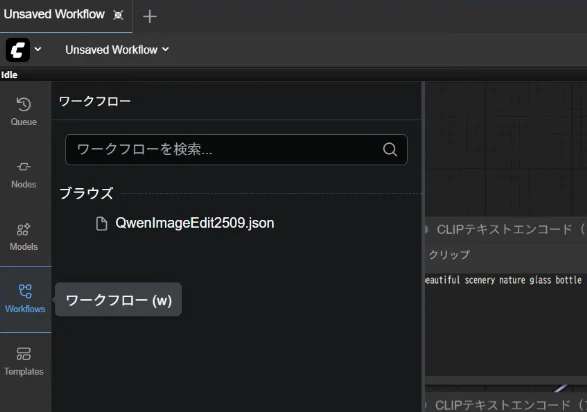Open the Queue sidebar panel
Image resolution: width=587 pixels, height=412 pixels.
pos(24,112)
